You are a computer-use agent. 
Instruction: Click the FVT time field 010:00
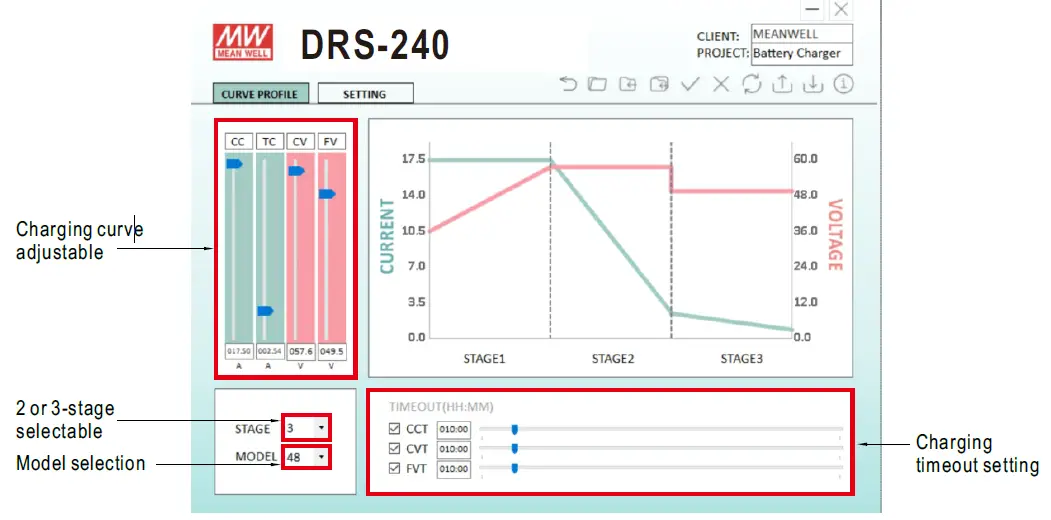coord(454,469)
